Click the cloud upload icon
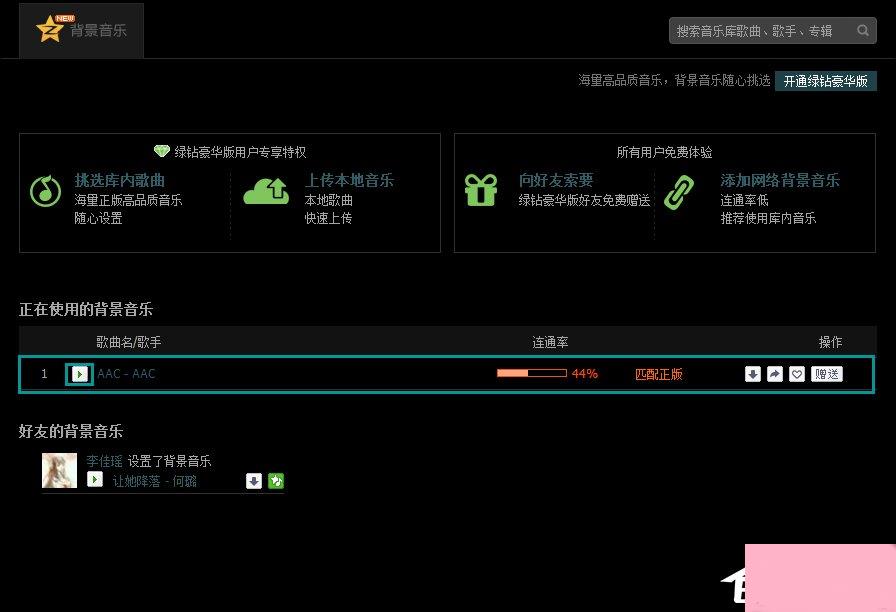This screenshot has height=612, width=896. coord(266,191)
